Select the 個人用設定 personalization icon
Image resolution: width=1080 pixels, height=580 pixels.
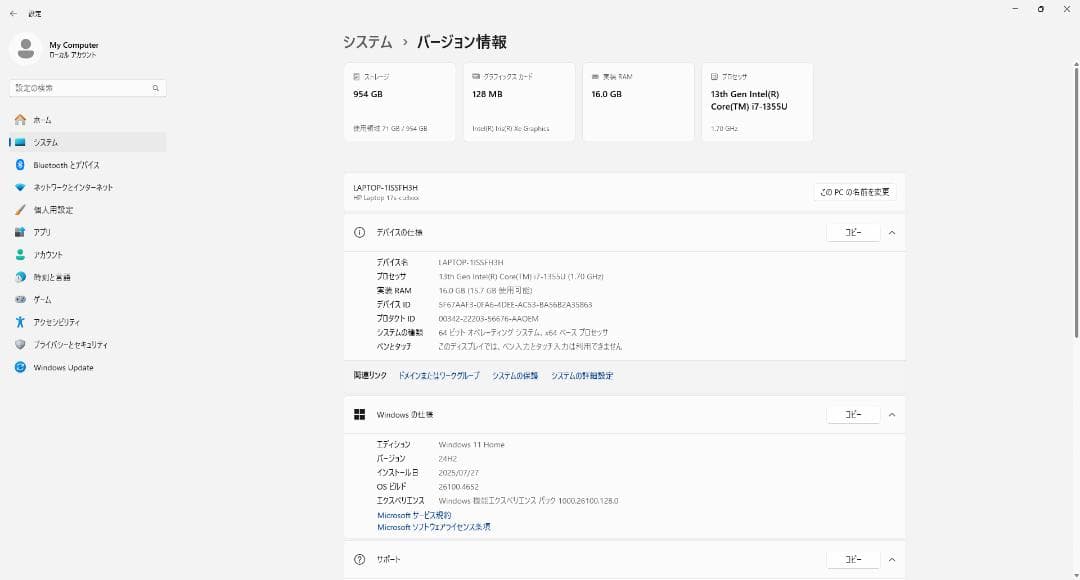coord(19,209)
